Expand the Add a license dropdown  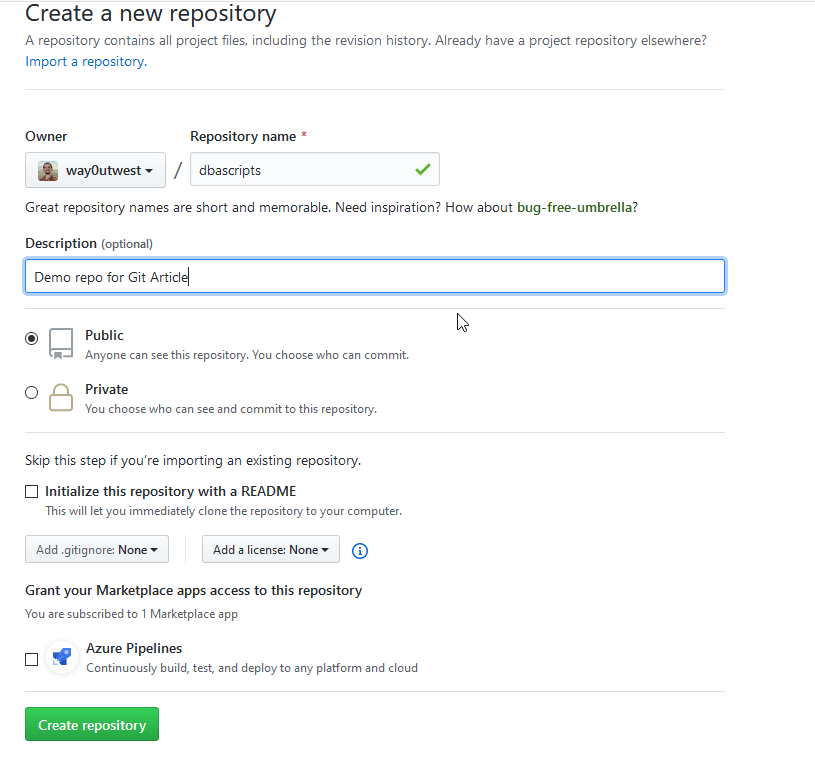270,550
